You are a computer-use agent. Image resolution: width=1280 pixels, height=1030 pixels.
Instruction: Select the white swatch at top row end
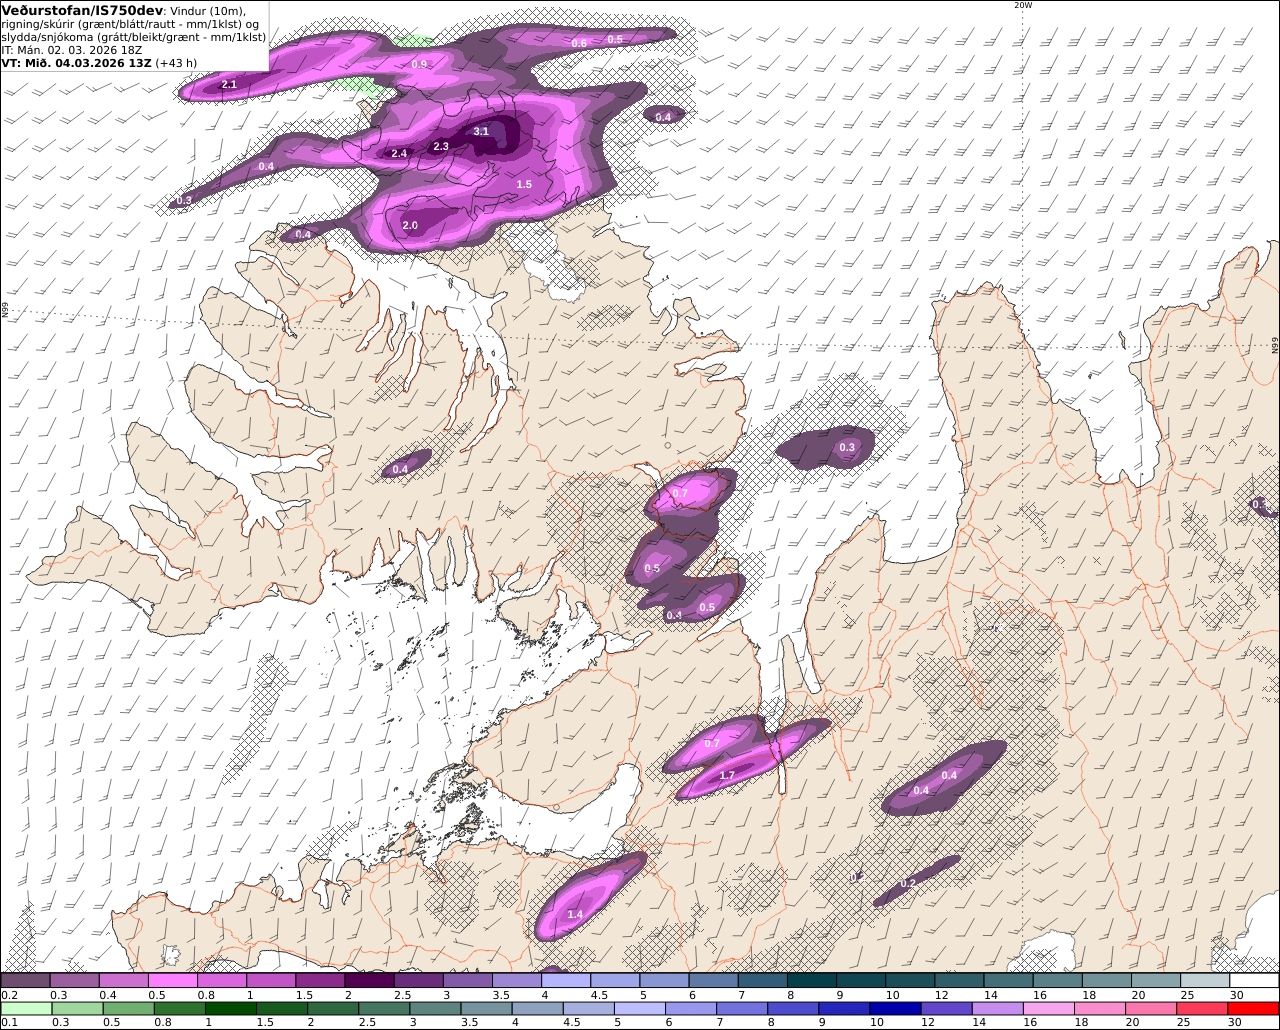(x=1254, y=981)
